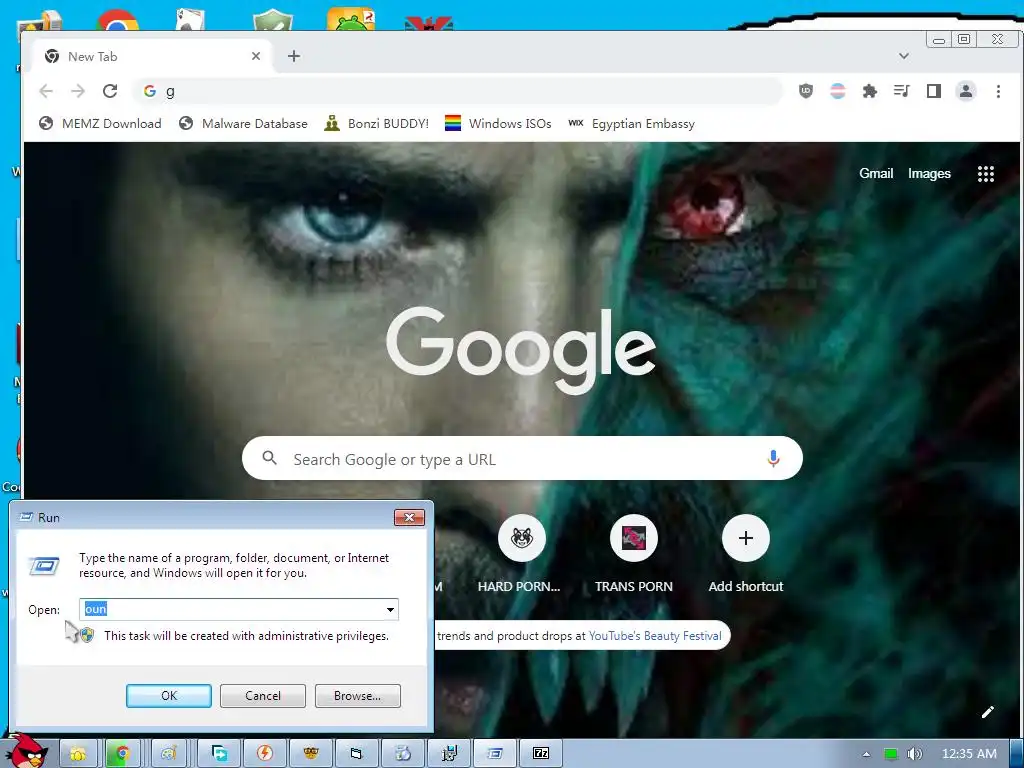Click the Google search box
This screenshot has height=768, width=1024.
tap(522, 458)
